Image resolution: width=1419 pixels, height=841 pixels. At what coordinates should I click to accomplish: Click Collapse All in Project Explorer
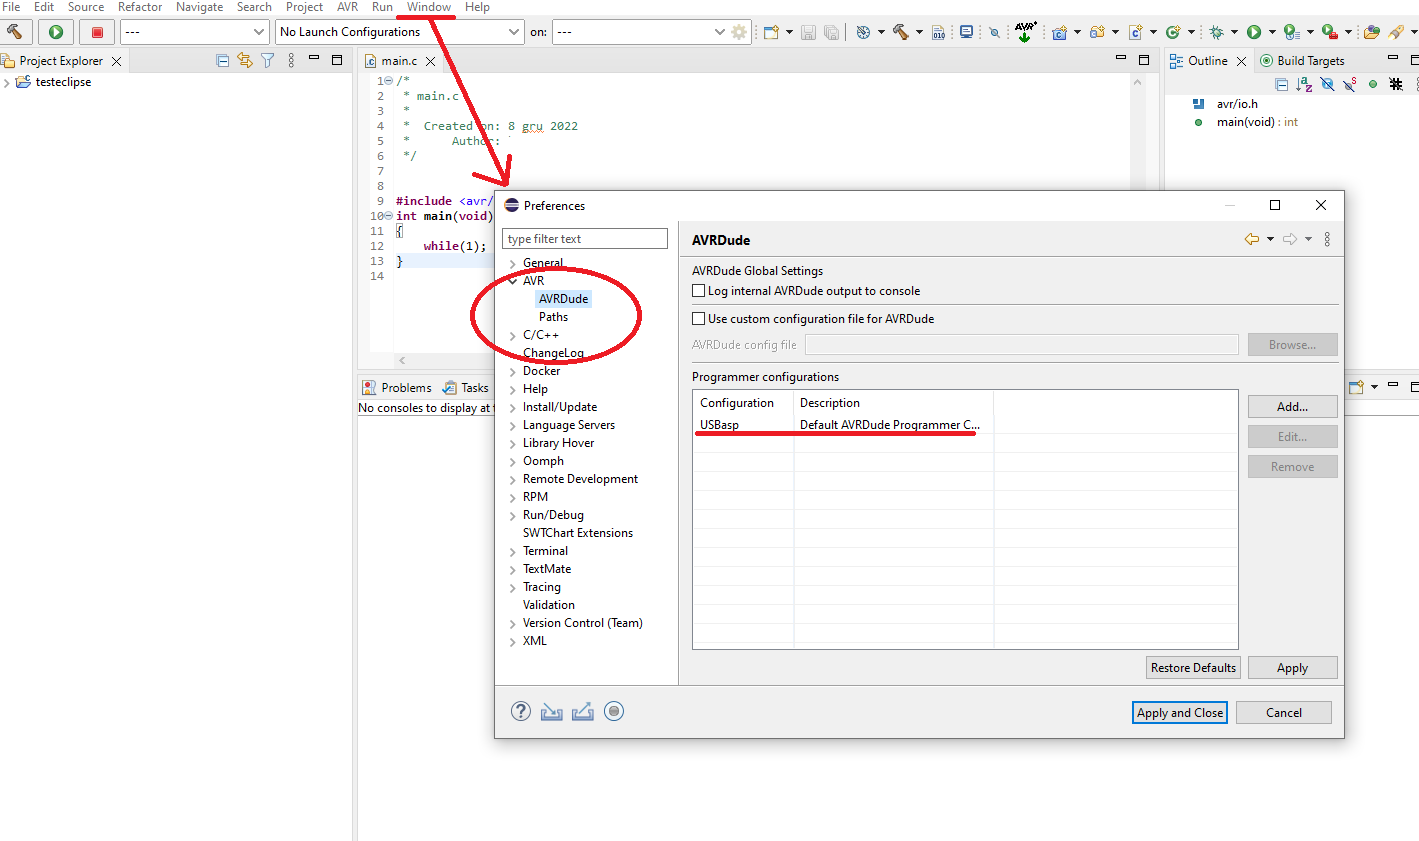(x=223, y=61)
